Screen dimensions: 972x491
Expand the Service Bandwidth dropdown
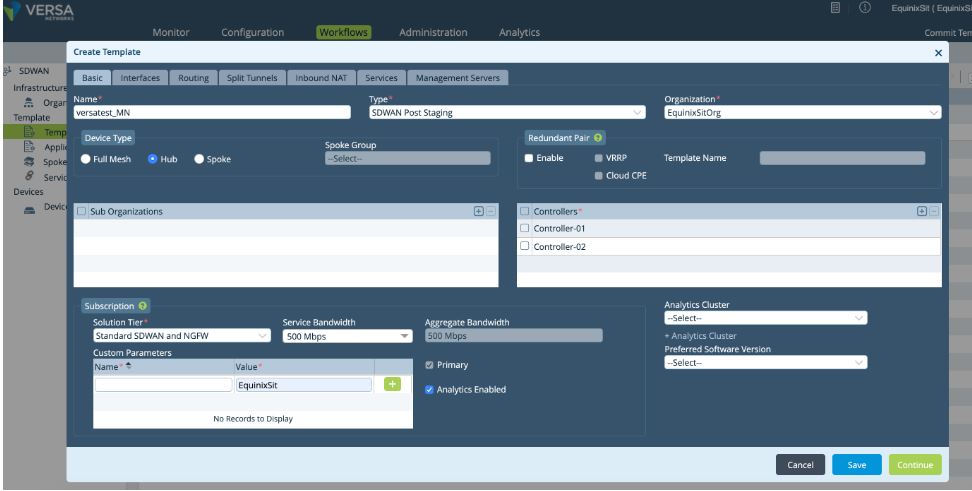click(x=347, y=337)
